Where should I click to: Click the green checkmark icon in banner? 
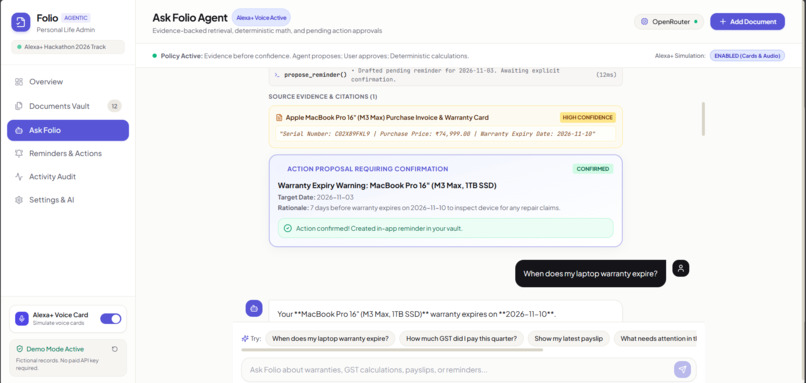[287, 228]
